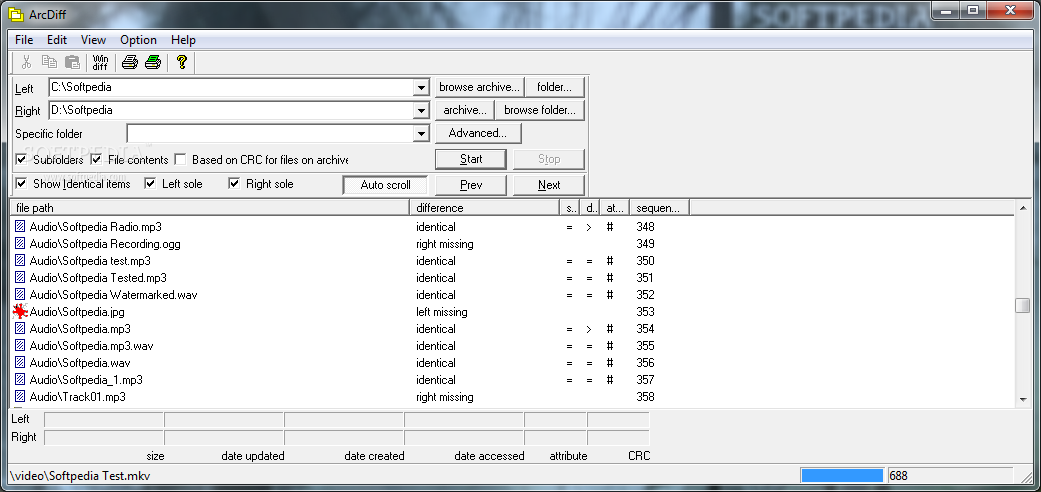Screen dimensions: 1041x492
Task: Toggle the Auto scroll button
Action: click(x=385, y=185)
